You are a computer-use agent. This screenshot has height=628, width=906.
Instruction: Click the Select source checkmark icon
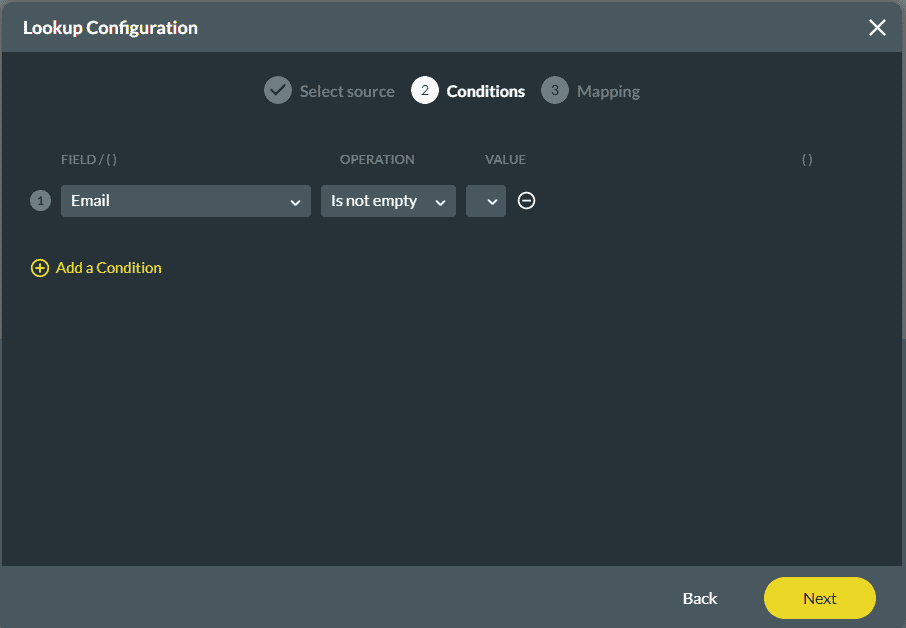tap(277, 91)
